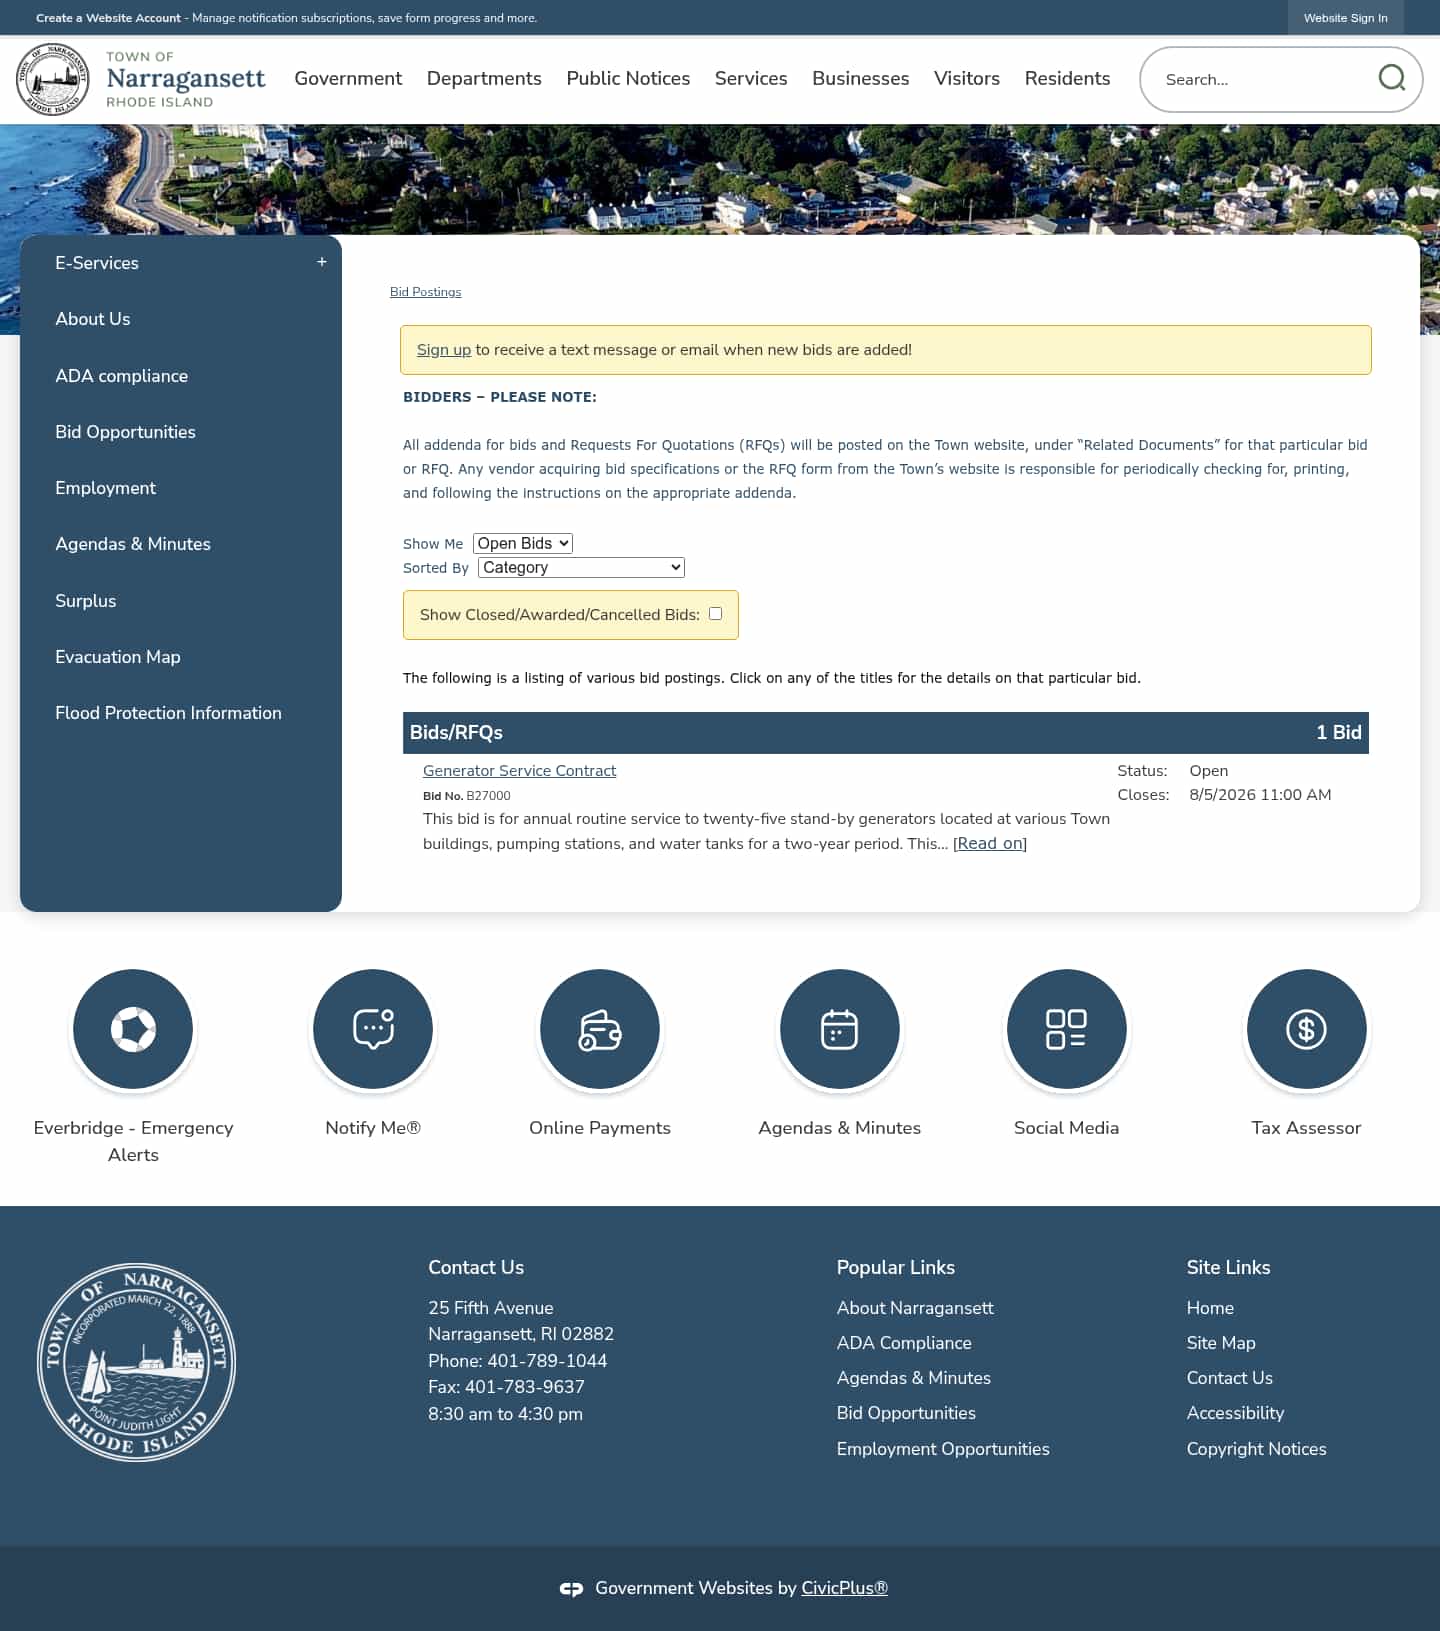
Task: Click Everbridge - Emergency Alerts text label
Action: pyautogui.click(x=133, y=1141)
